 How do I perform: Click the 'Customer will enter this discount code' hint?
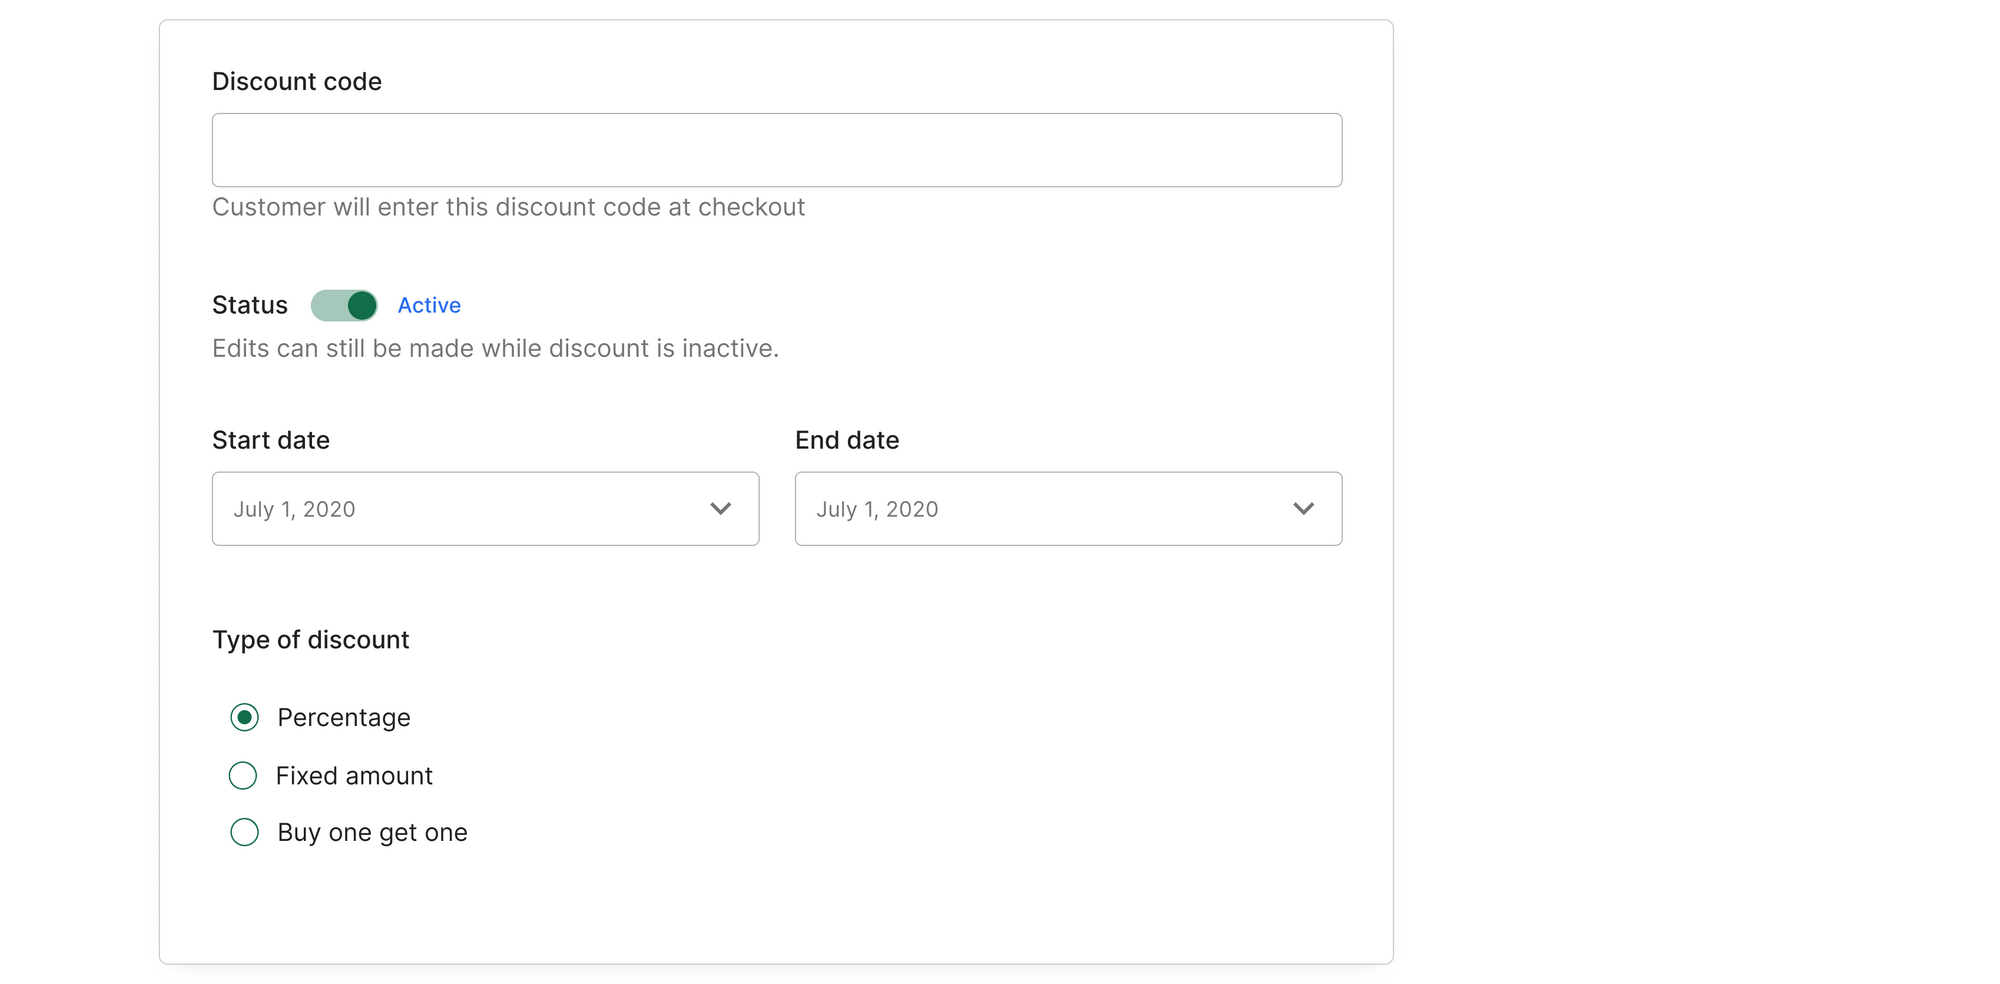point(508,207)
